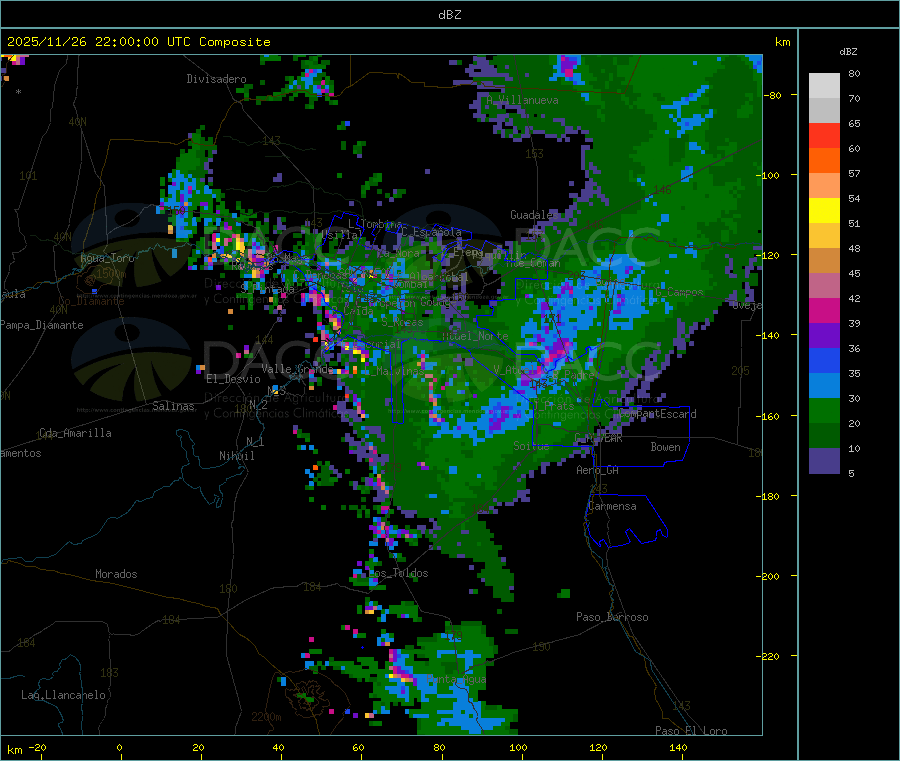Screen dimensions: 900x761
Task: Click the timestamp 2025/11/26 22:00:00 UTC Composite
Action: click(138, 42)
